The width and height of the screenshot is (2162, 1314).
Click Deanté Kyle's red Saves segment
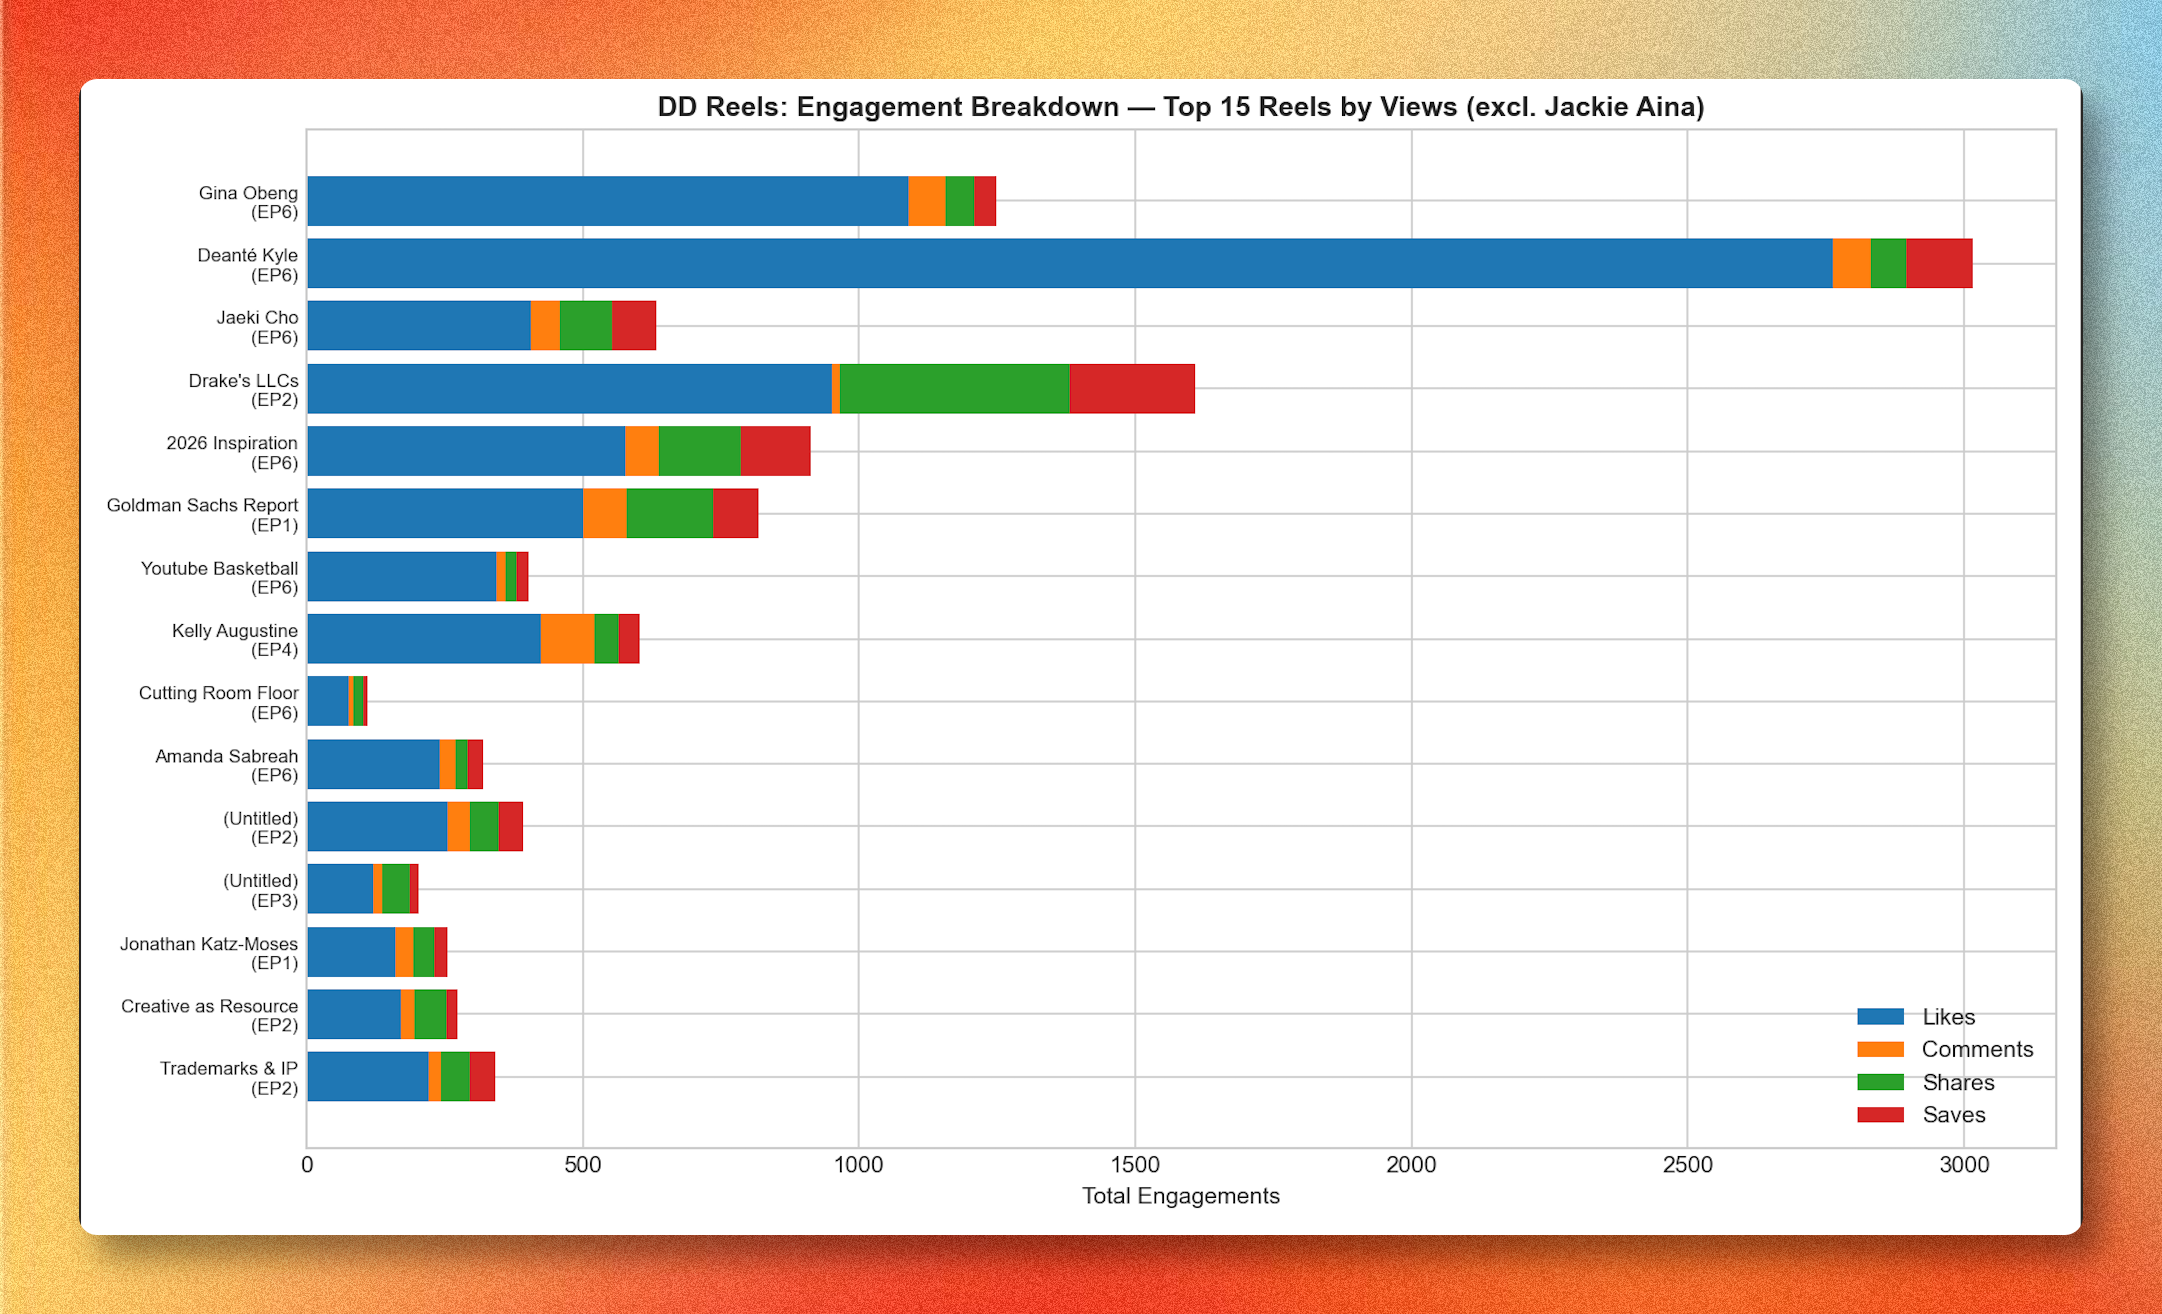click(1938, 264)
